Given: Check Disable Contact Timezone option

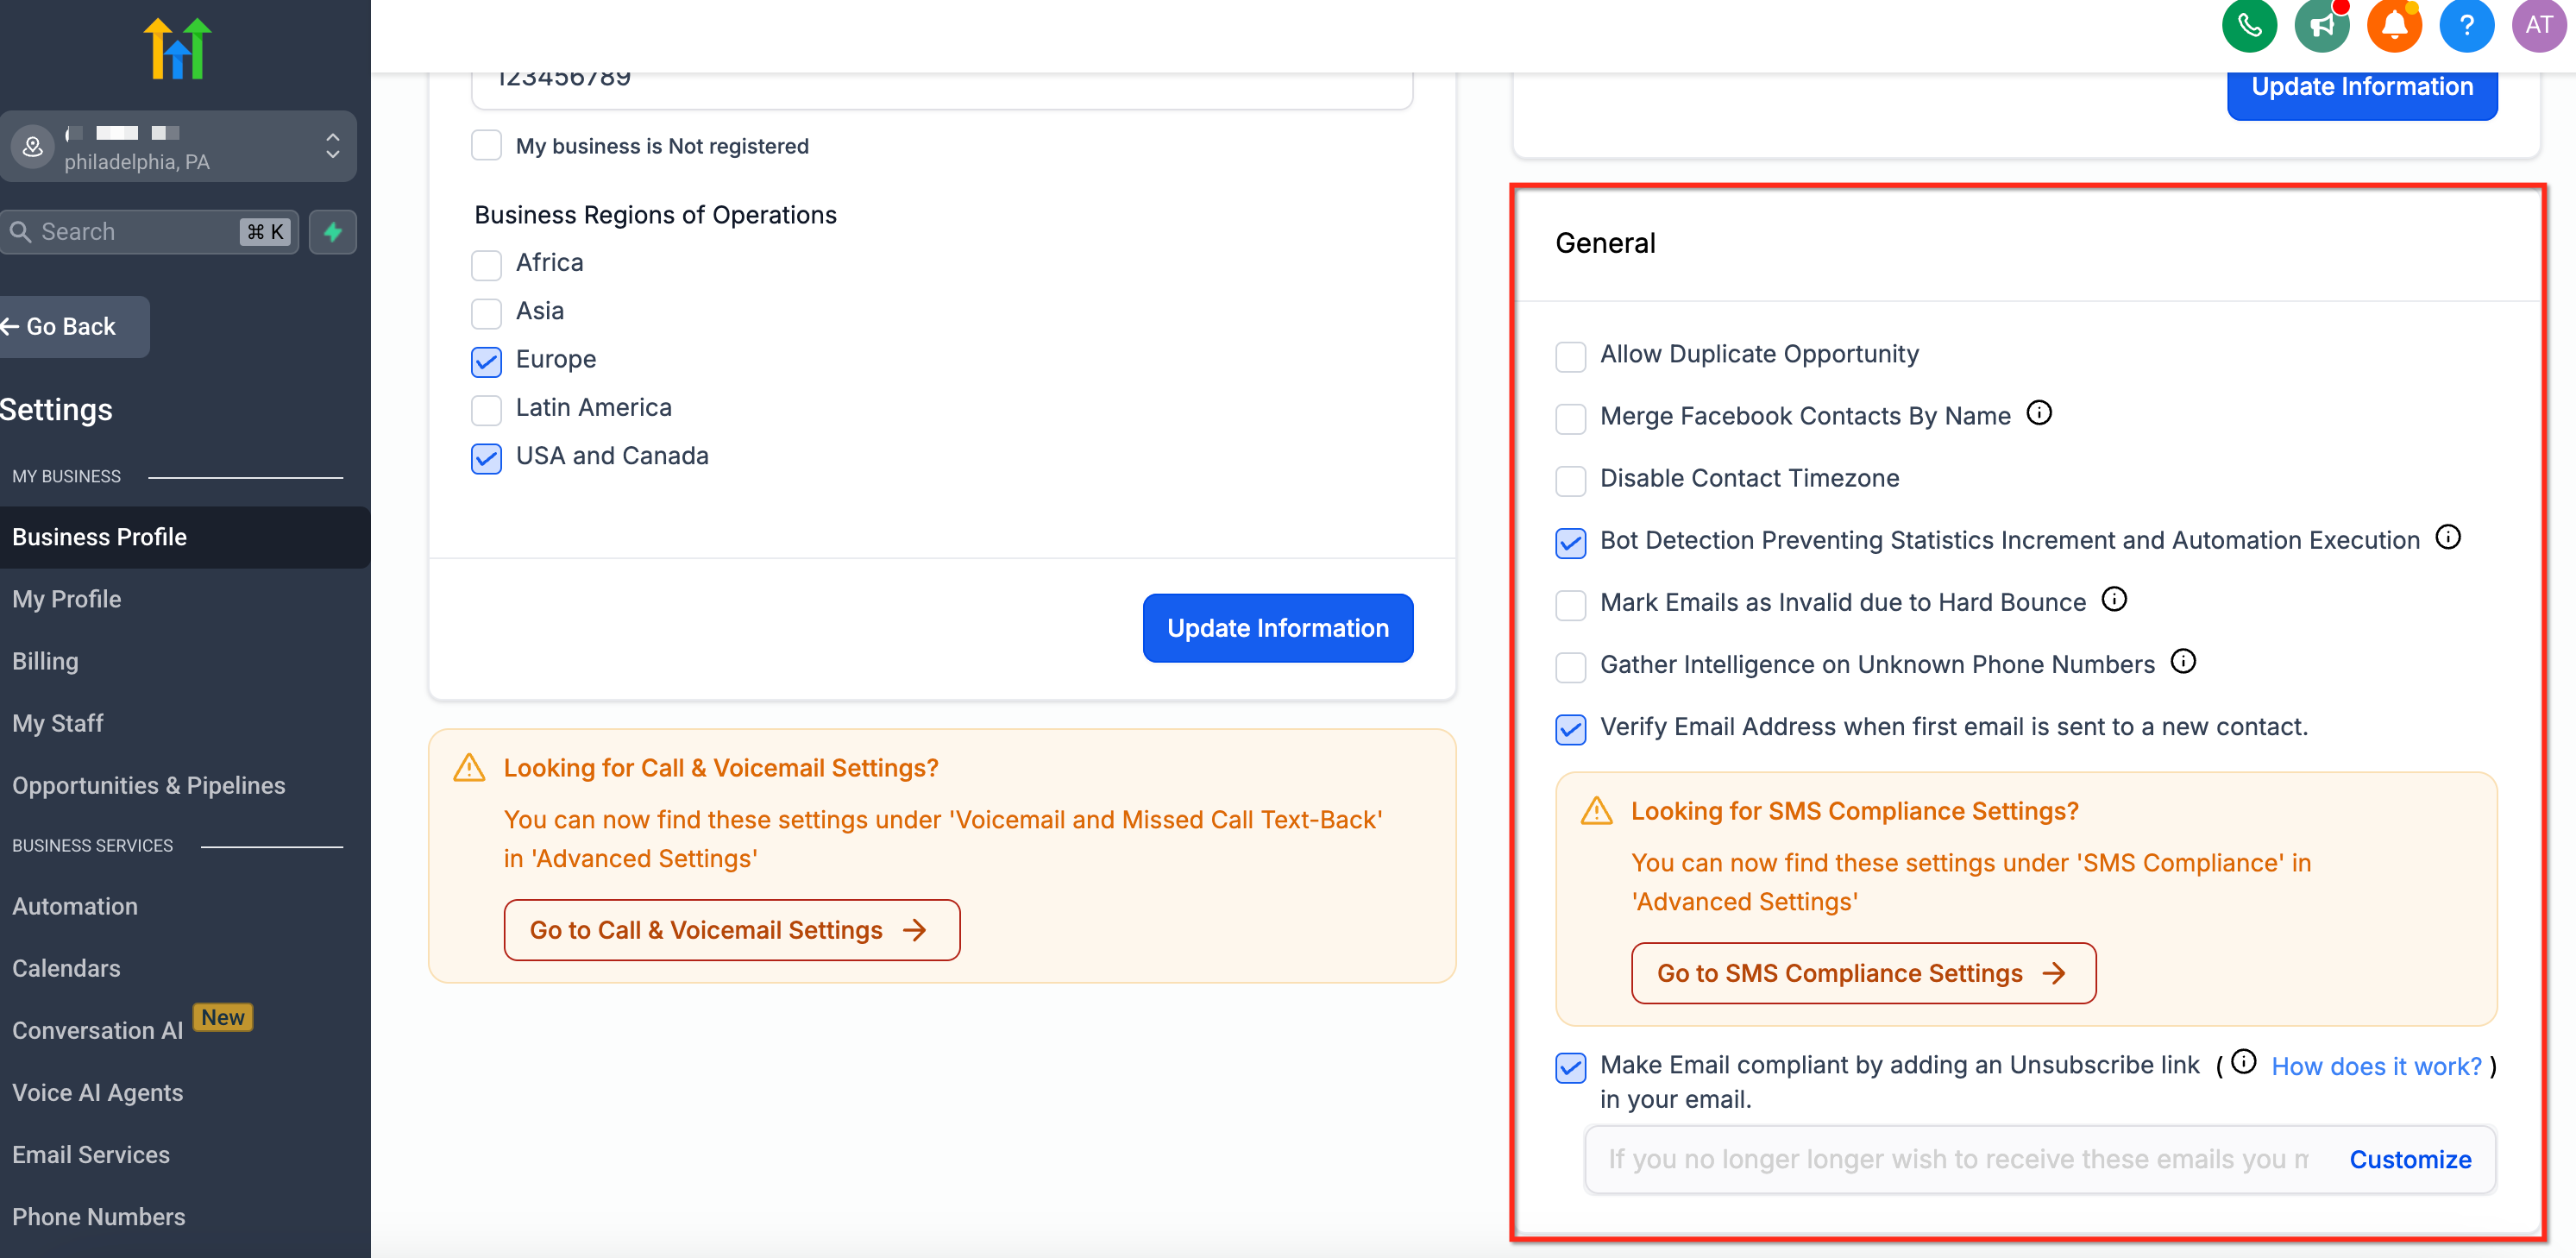Looking at the screenshot, I should click(1570, 480).
